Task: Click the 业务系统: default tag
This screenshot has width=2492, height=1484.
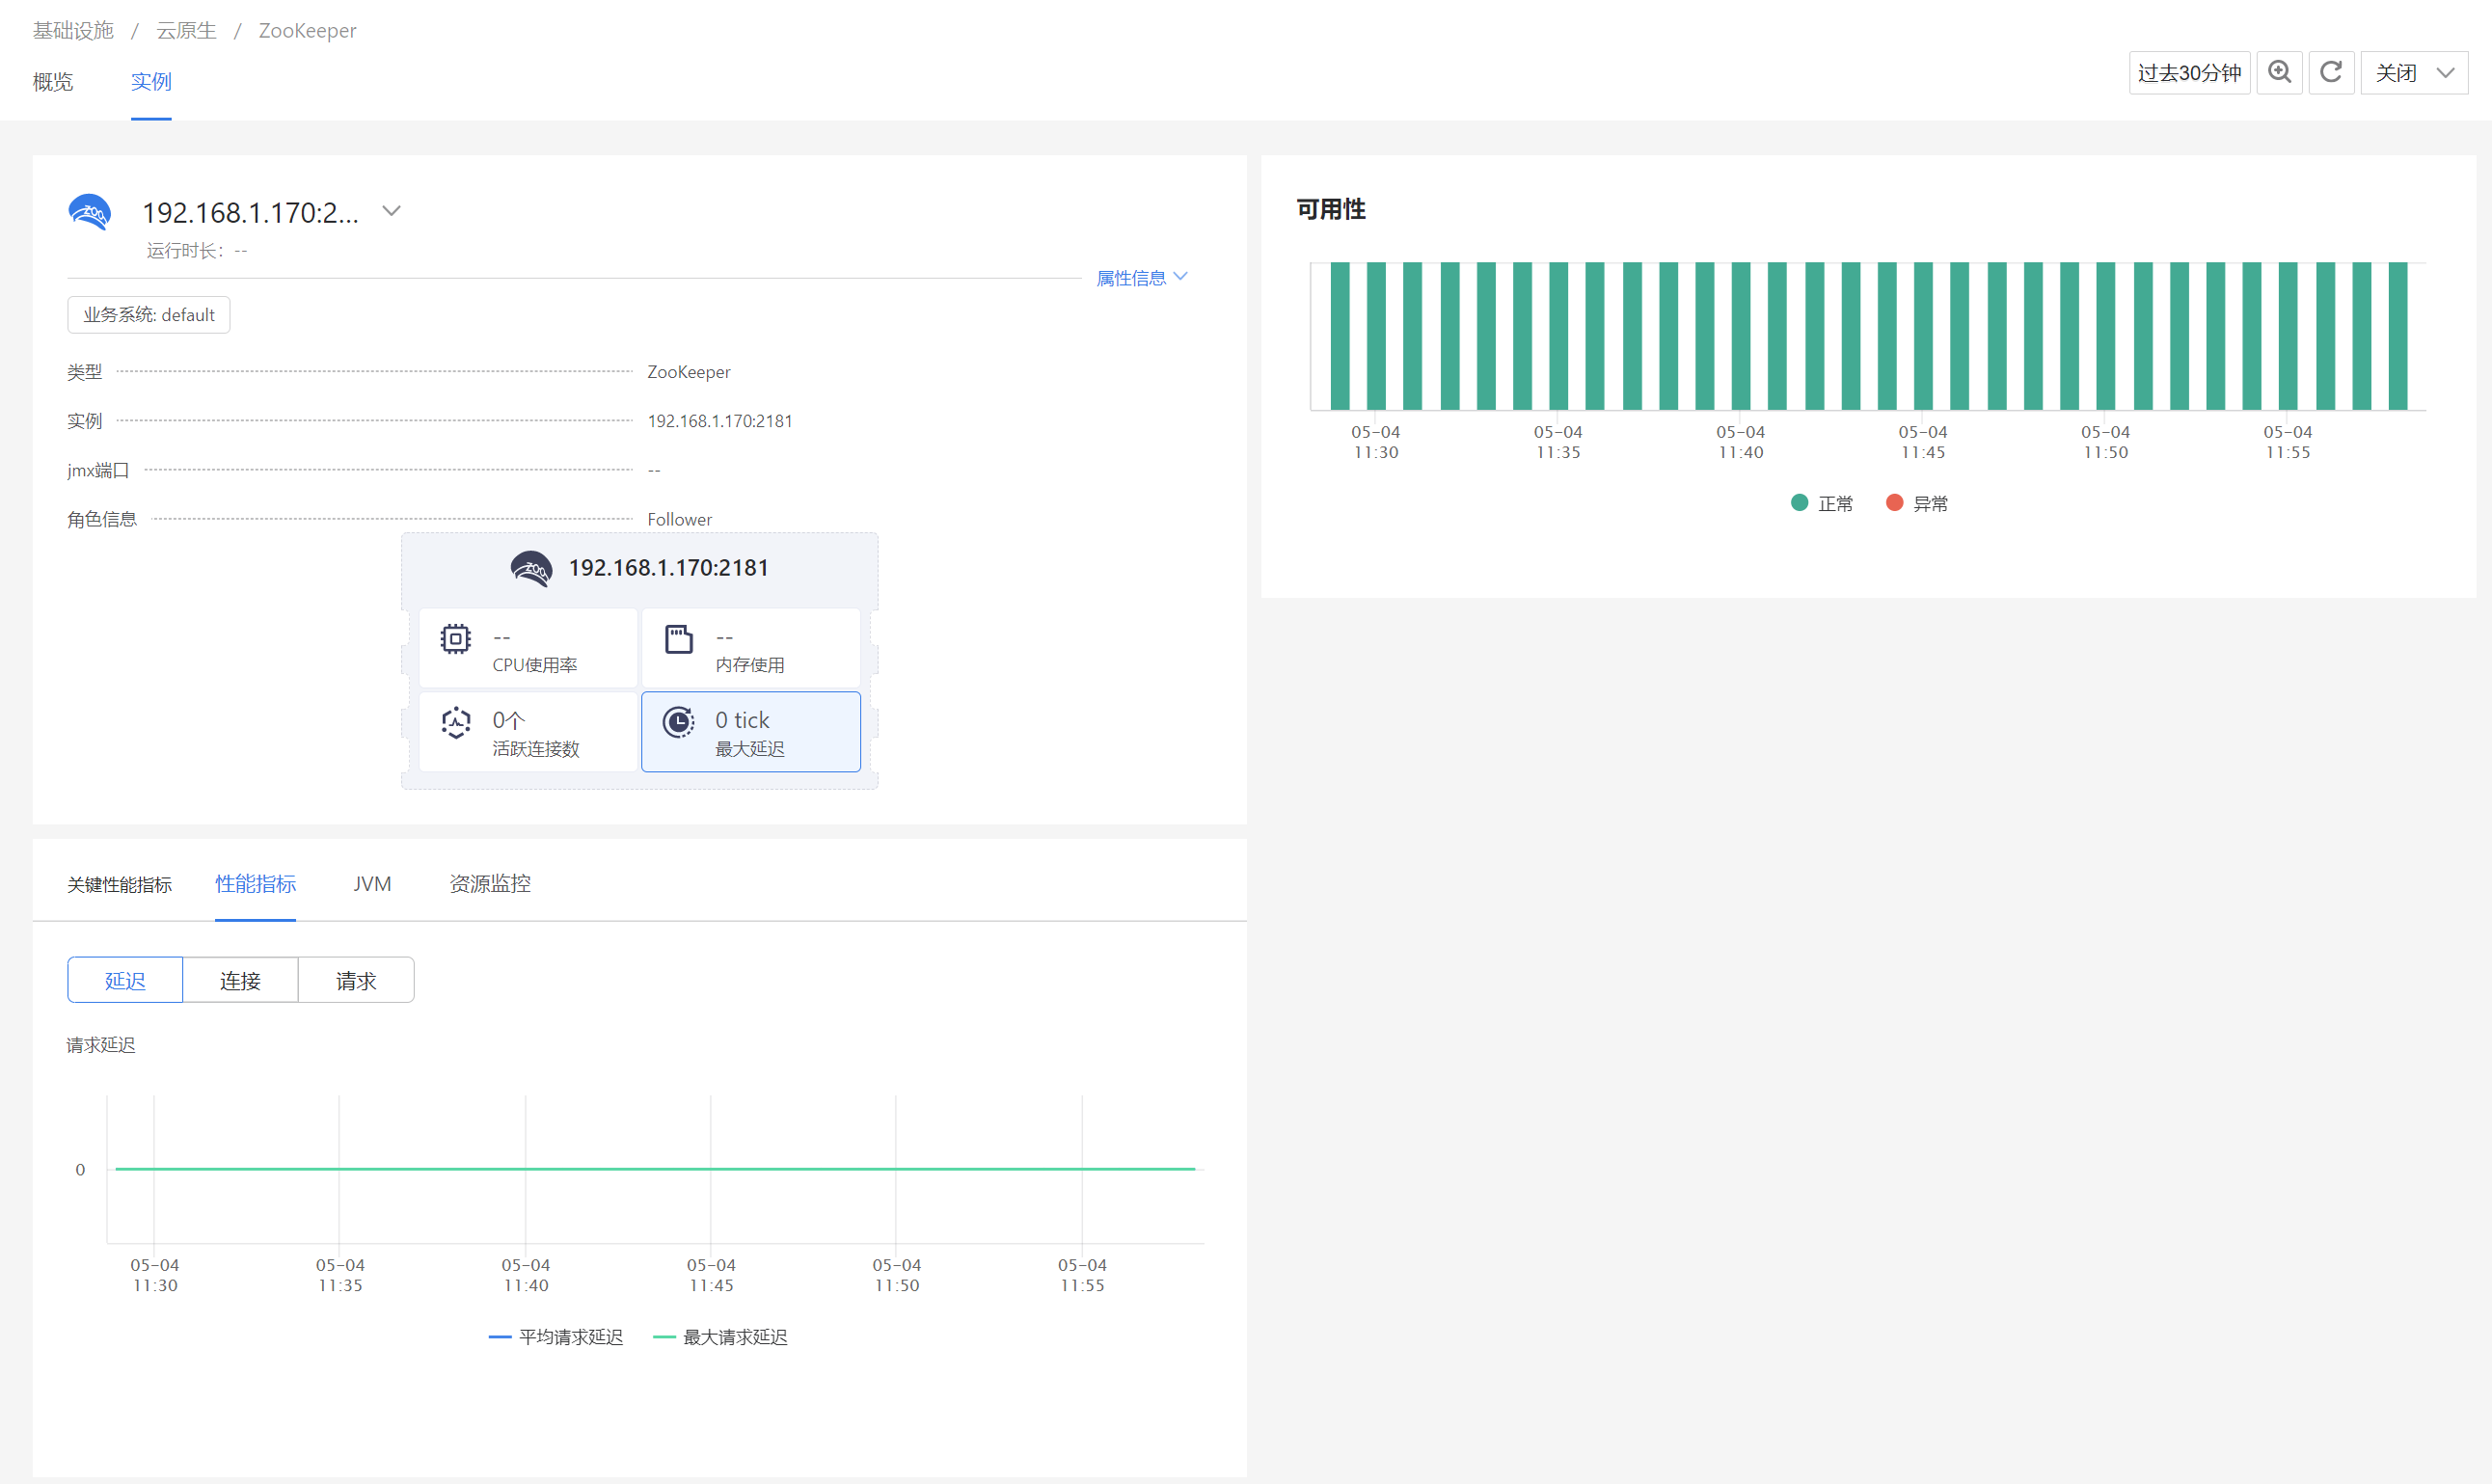Action: click(149, 315)
